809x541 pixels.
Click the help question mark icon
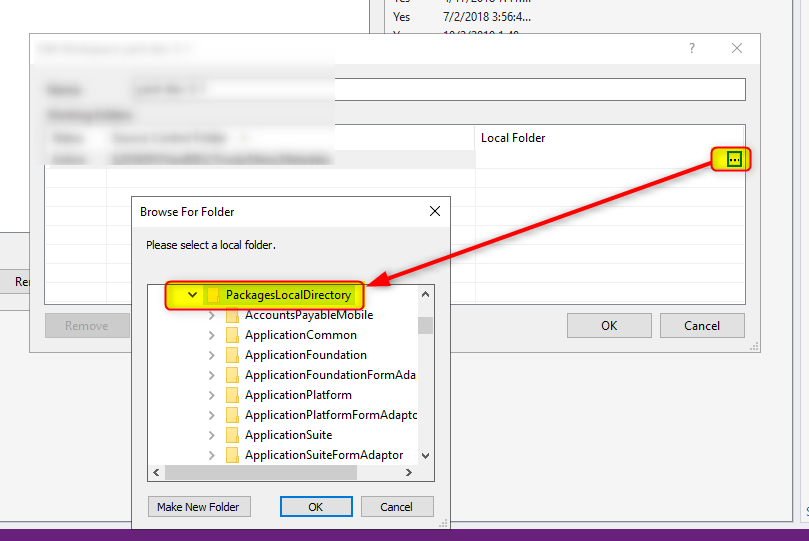(x=691, y=48)
